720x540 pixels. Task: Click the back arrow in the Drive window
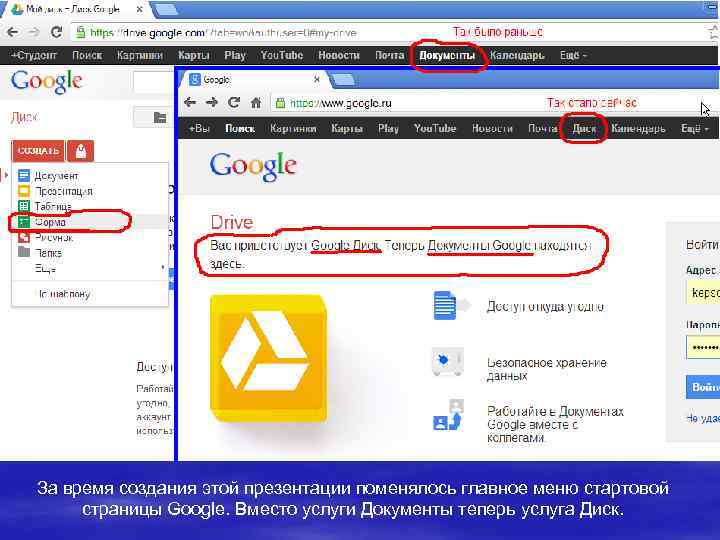pyautogui.click(x=12, y=32)
